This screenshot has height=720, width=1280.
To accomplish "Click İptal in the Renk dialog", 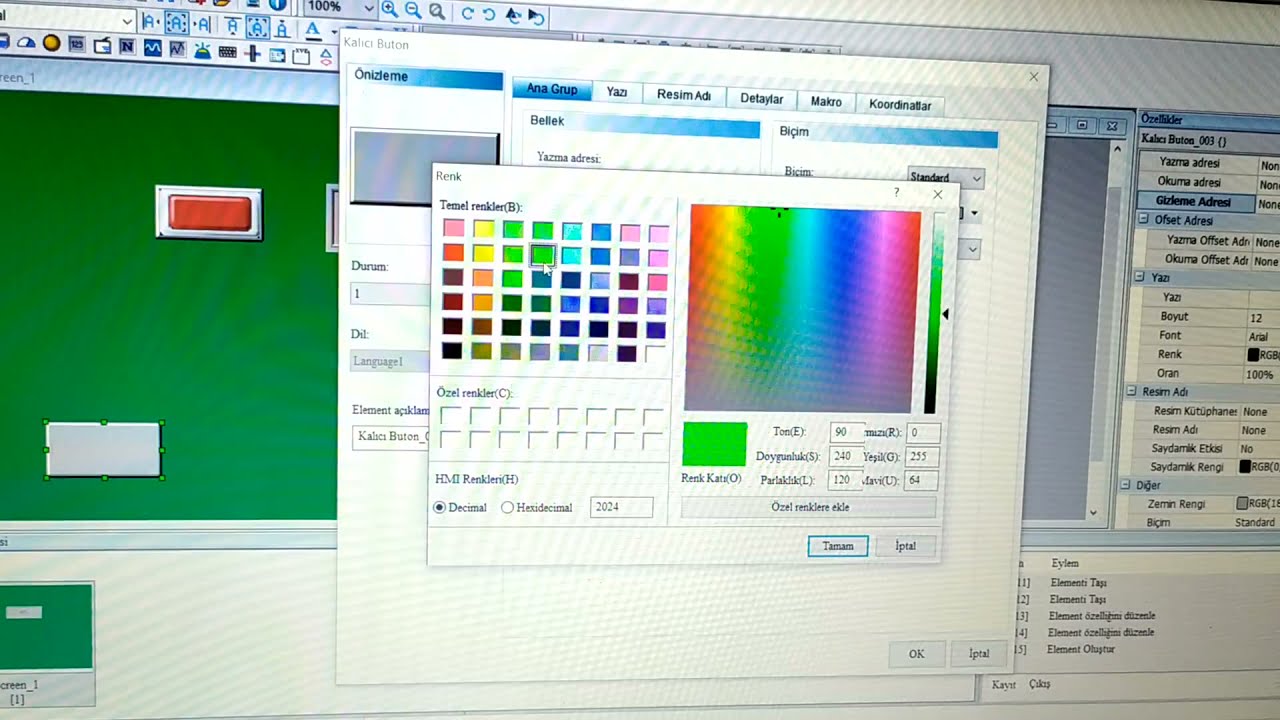I will pyautogui.click(x=906, y=546).
